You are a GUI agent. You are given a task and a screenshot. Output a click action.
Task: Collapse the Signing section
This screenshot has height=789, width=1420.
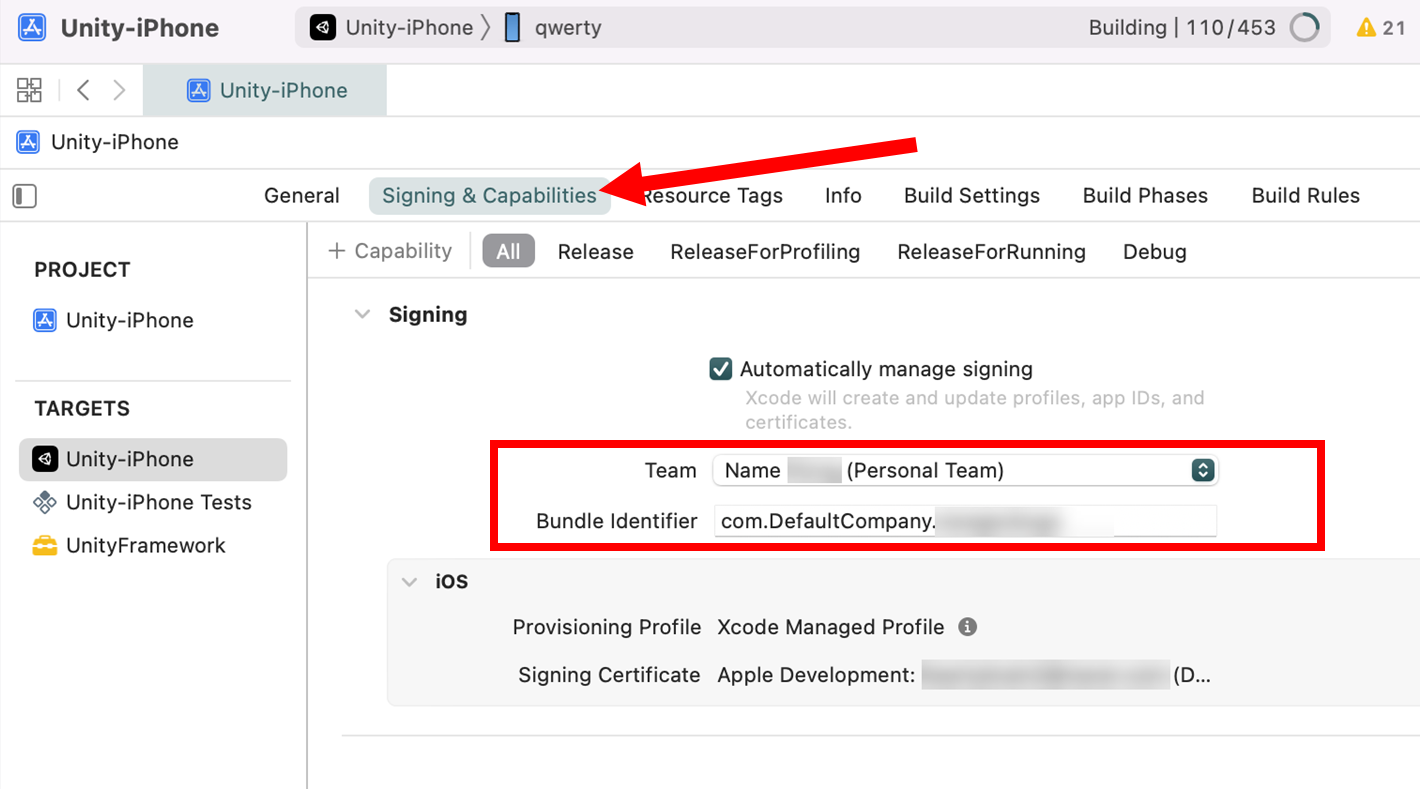click(362, 314)
